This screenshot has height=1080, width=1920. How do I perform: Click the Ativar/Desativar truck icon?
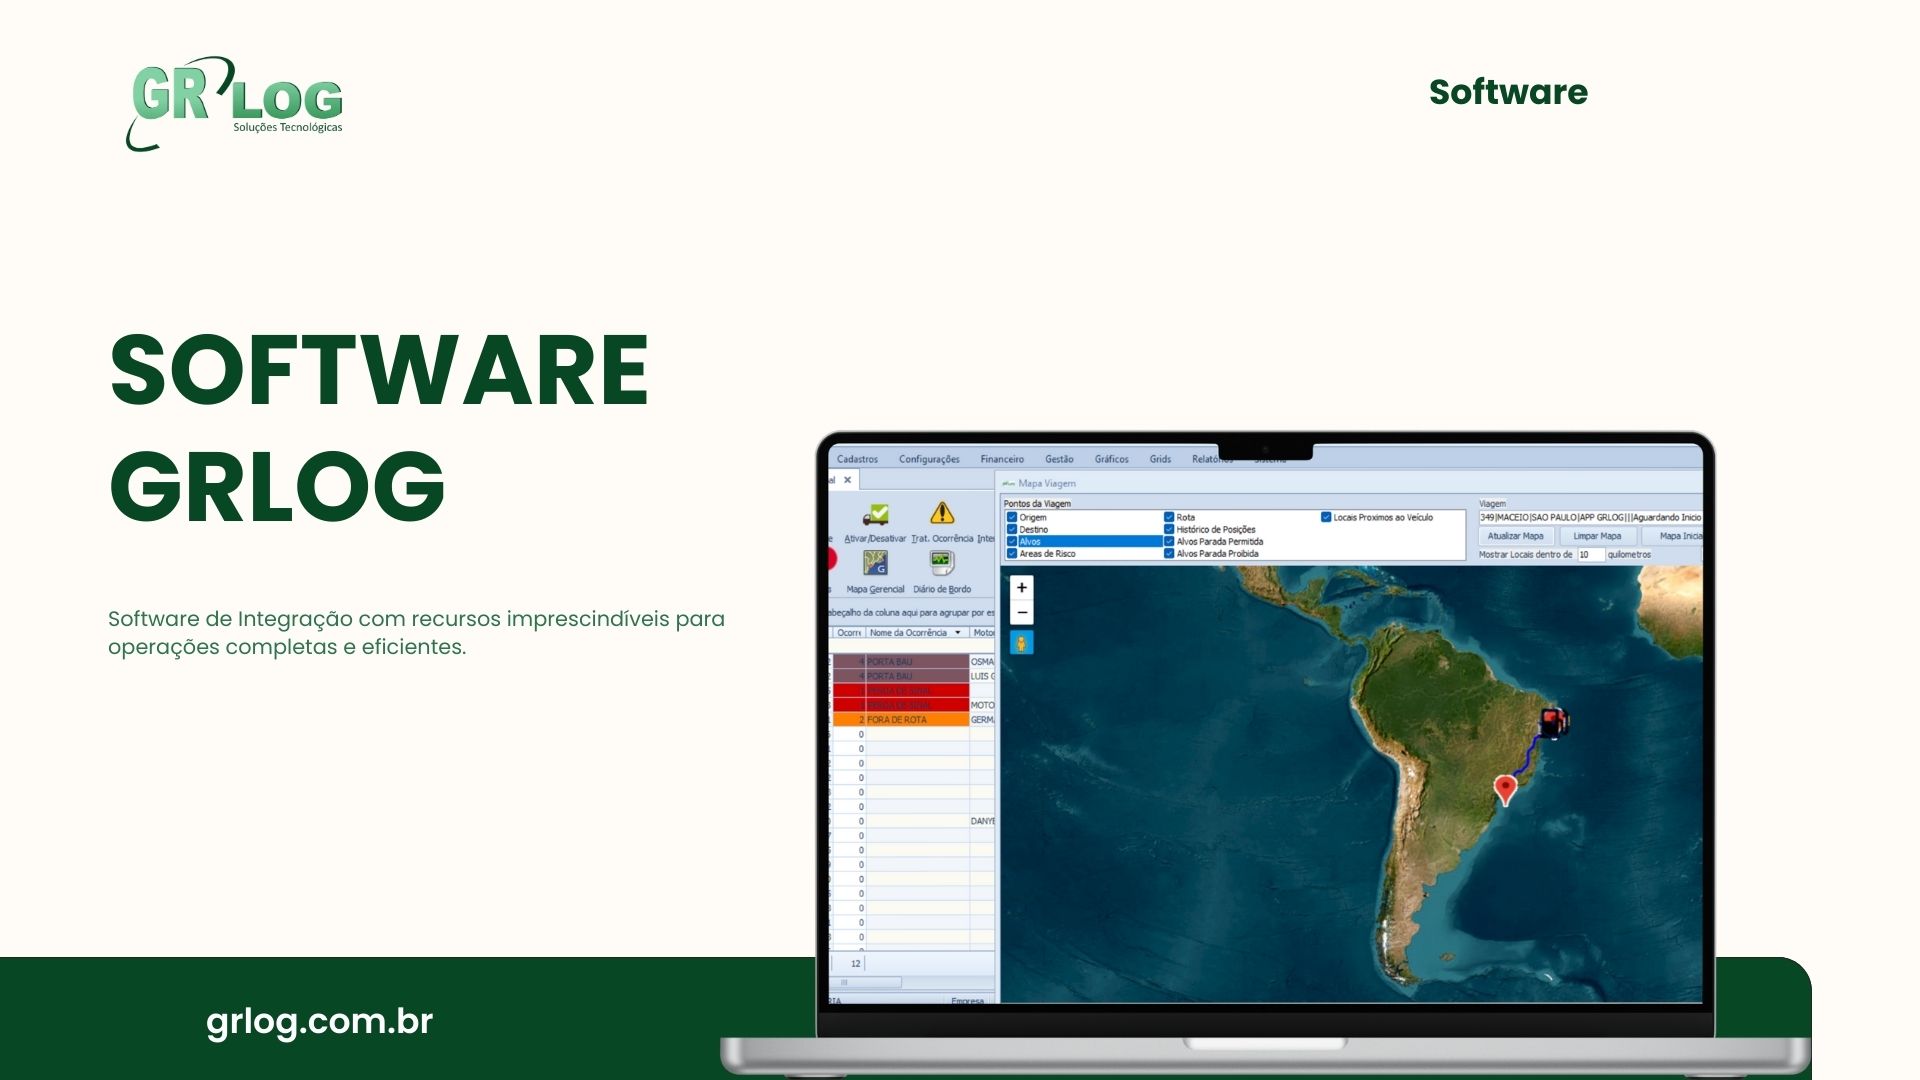click(x=876, y=514)
